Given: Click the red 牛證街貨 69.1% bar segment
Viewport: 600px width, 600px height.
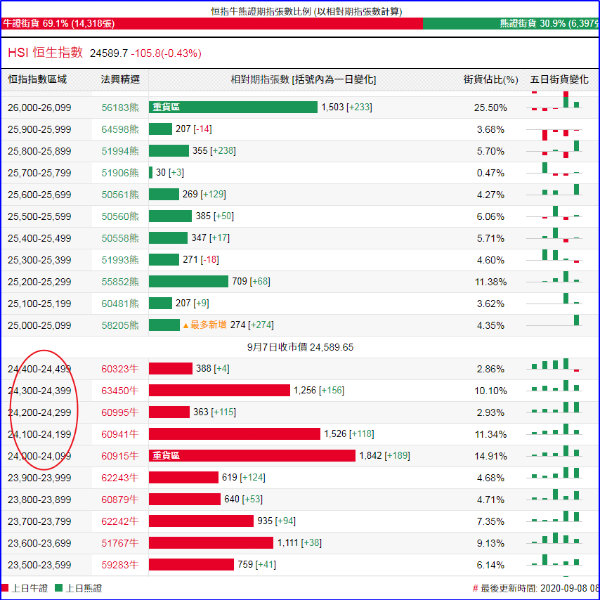Looking at the screenshot, I should point(212,23).
